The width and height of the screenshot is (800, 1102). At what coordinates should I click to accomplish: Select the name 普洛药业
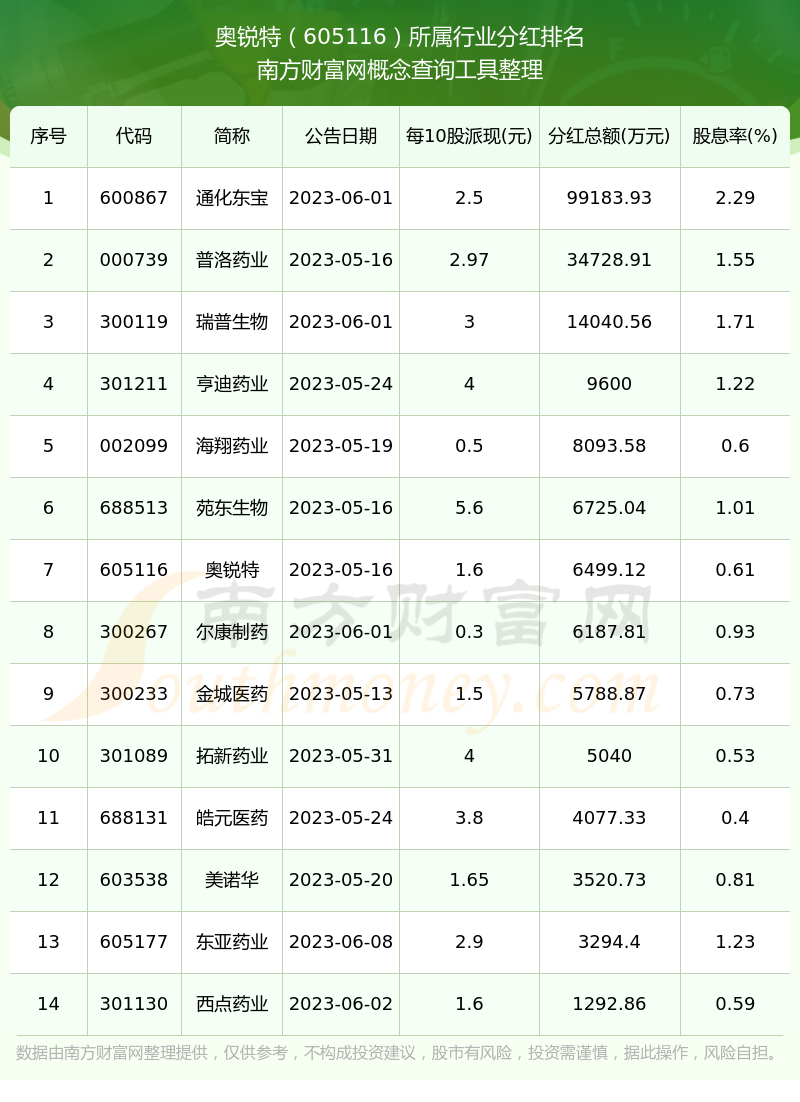tap(232, 260)
